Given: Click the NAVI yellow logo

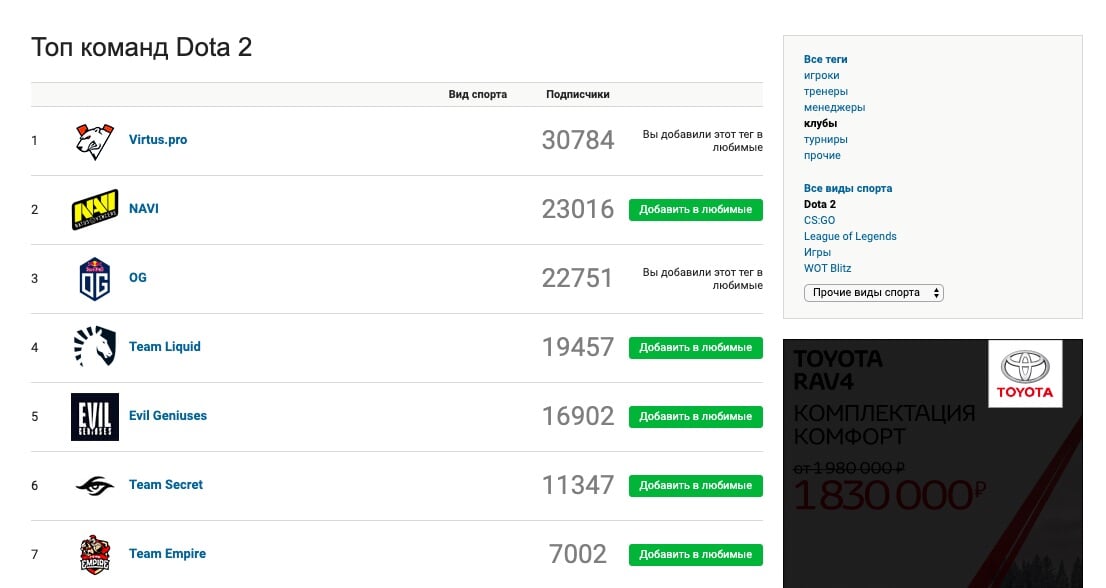Looking at the screenshot, I should 95,209.
